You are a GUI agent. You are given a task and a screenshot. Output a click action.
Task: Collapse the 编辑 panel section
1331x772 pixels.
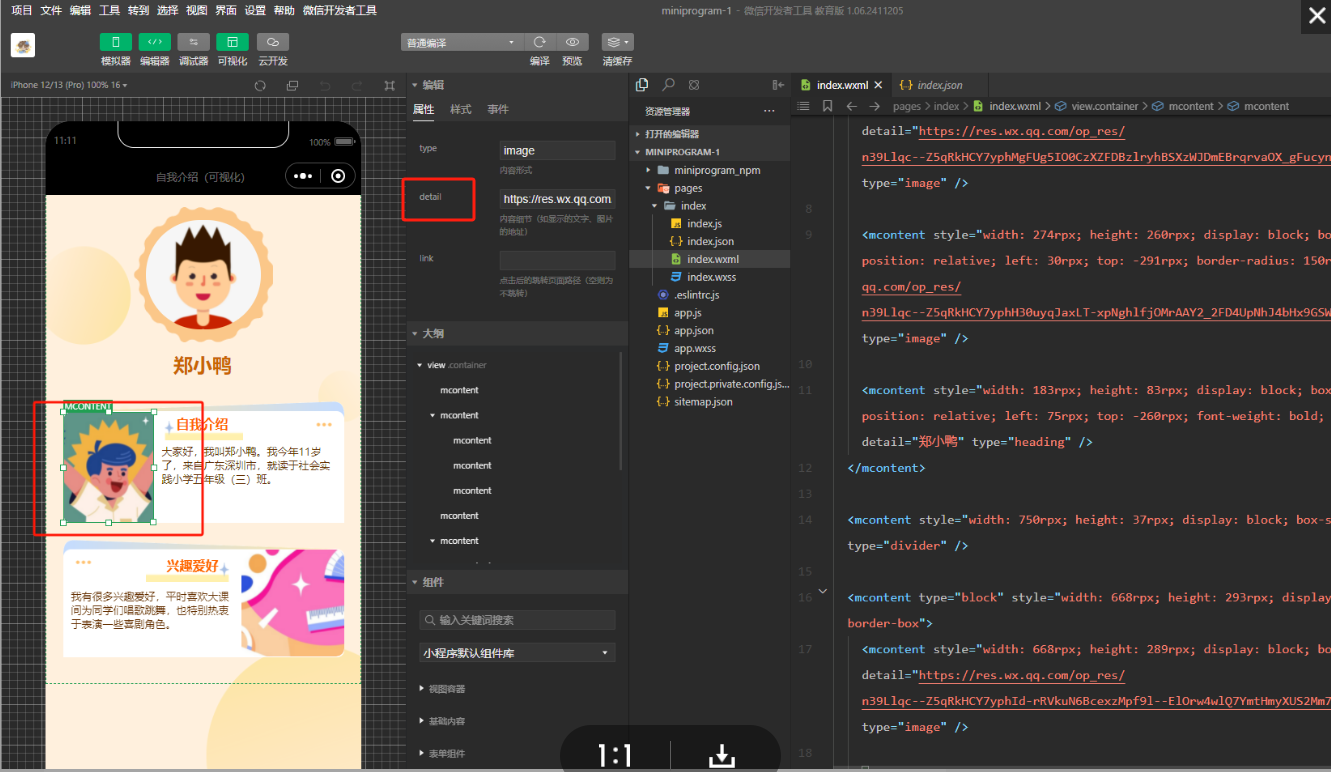[x=414, y=85]
